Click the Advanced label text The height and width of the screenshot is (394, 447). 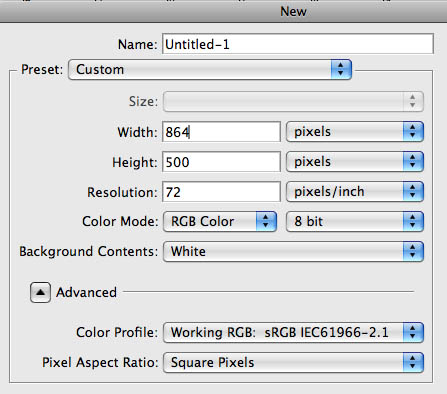(x=86, y=292)
